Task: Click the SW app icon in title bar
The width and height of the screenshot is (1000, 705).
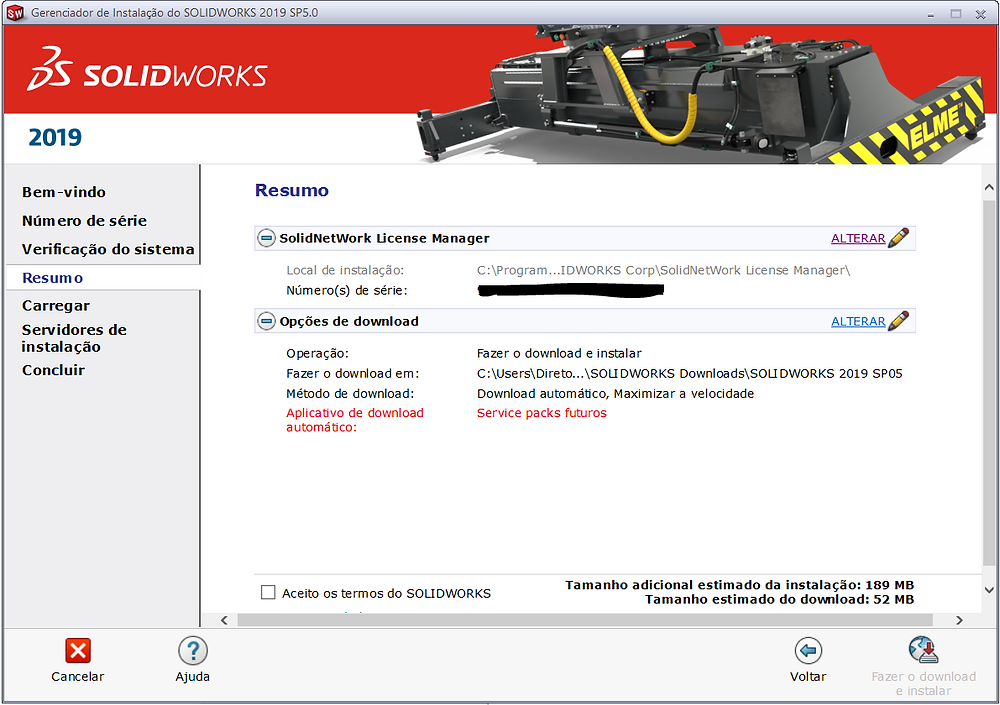Action: pyautogui.click(x=15, y=13)
